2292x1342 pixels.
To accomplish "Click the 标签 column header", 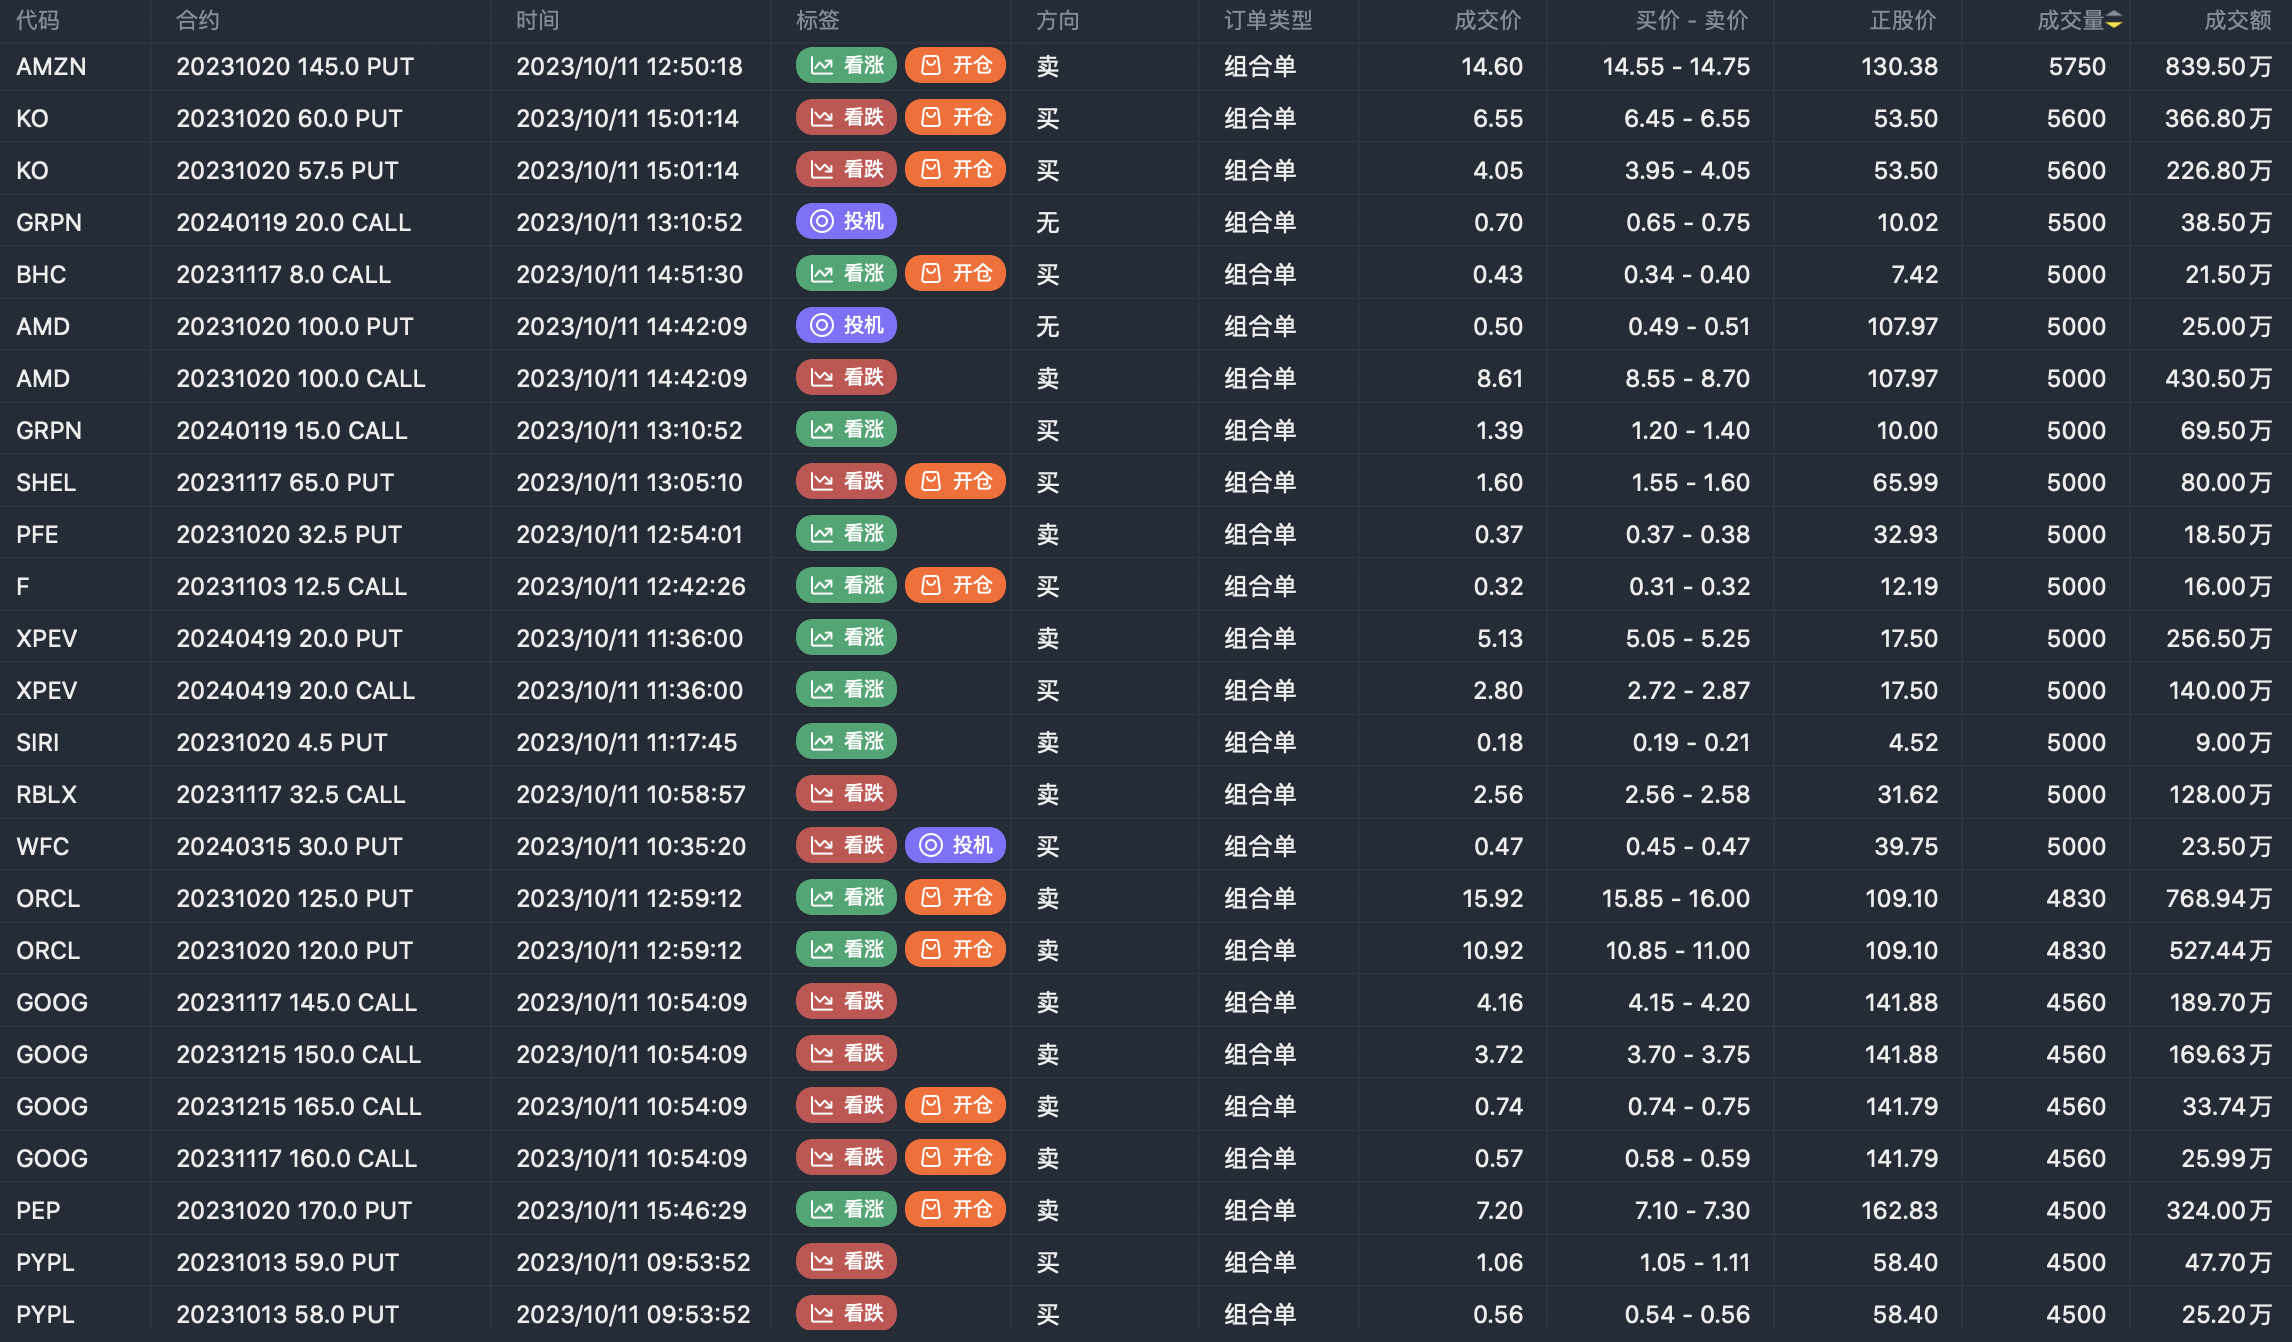I will click(x=818, y=21).
